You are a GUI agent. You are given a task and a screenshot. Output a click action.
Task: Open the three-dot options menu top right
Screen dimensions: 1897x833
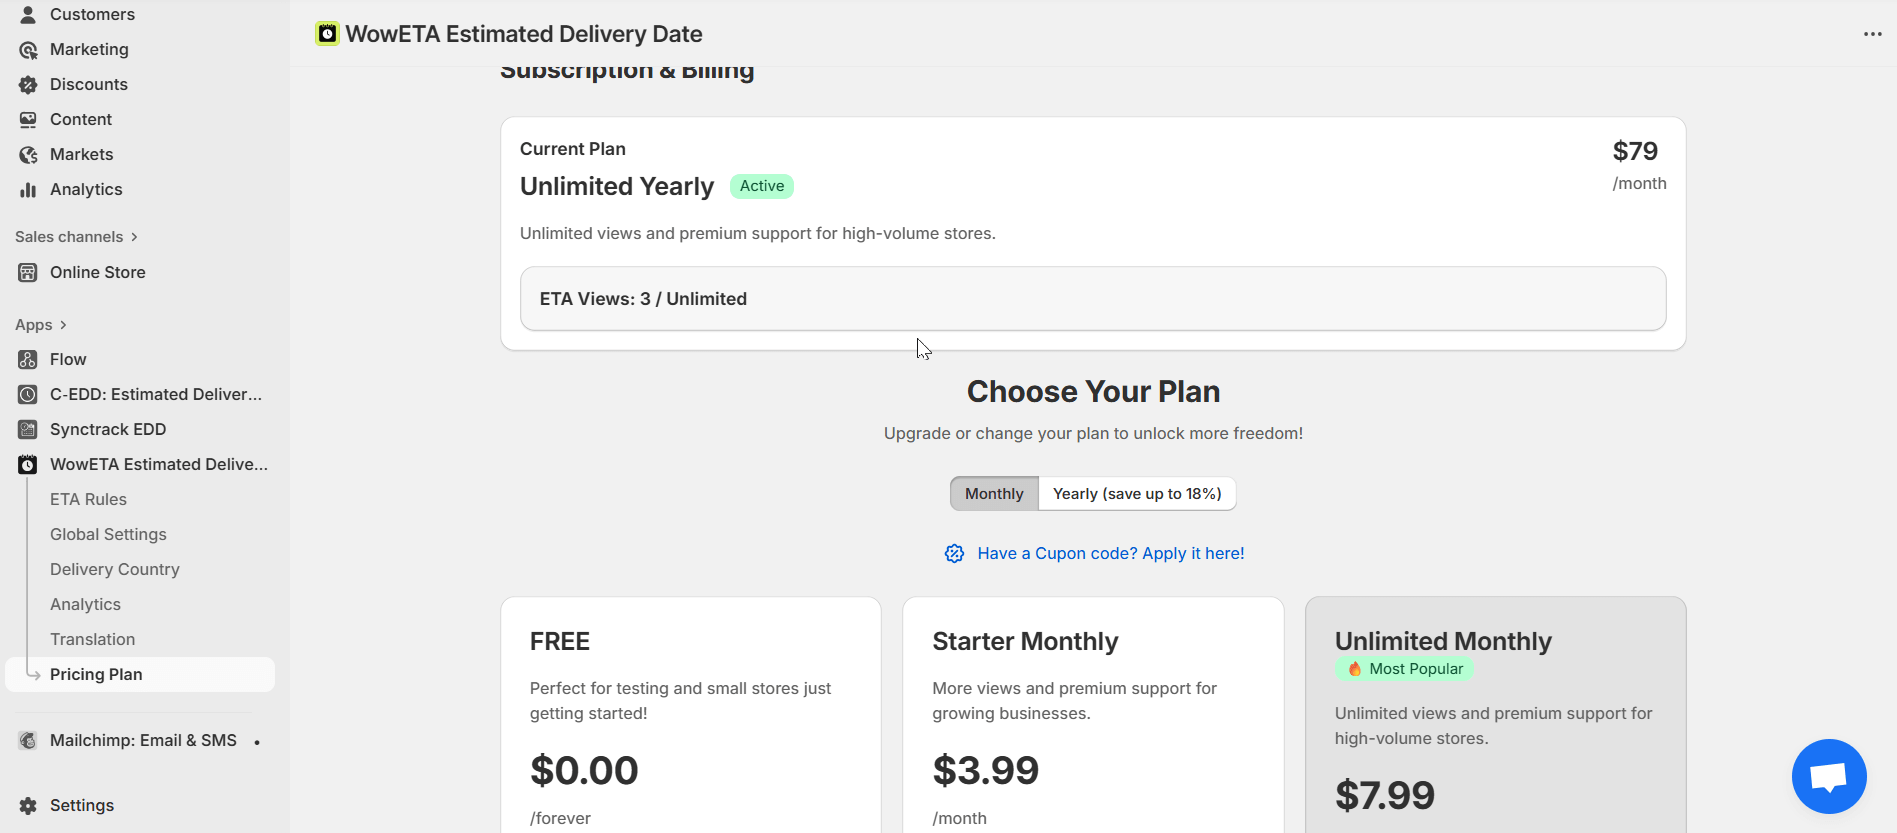click(x=1872, y=33)
